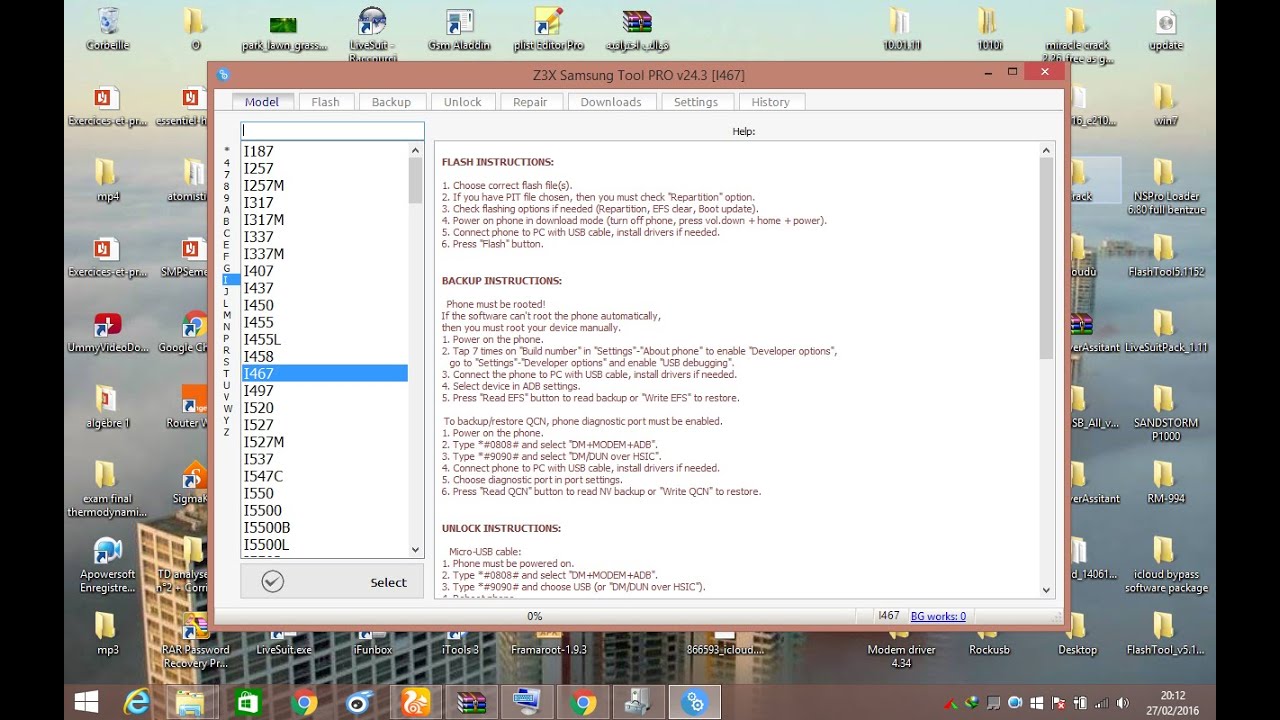Select model I187 in the list
The height and width of the screenshot is (720, 1280).
pos(324,152)
